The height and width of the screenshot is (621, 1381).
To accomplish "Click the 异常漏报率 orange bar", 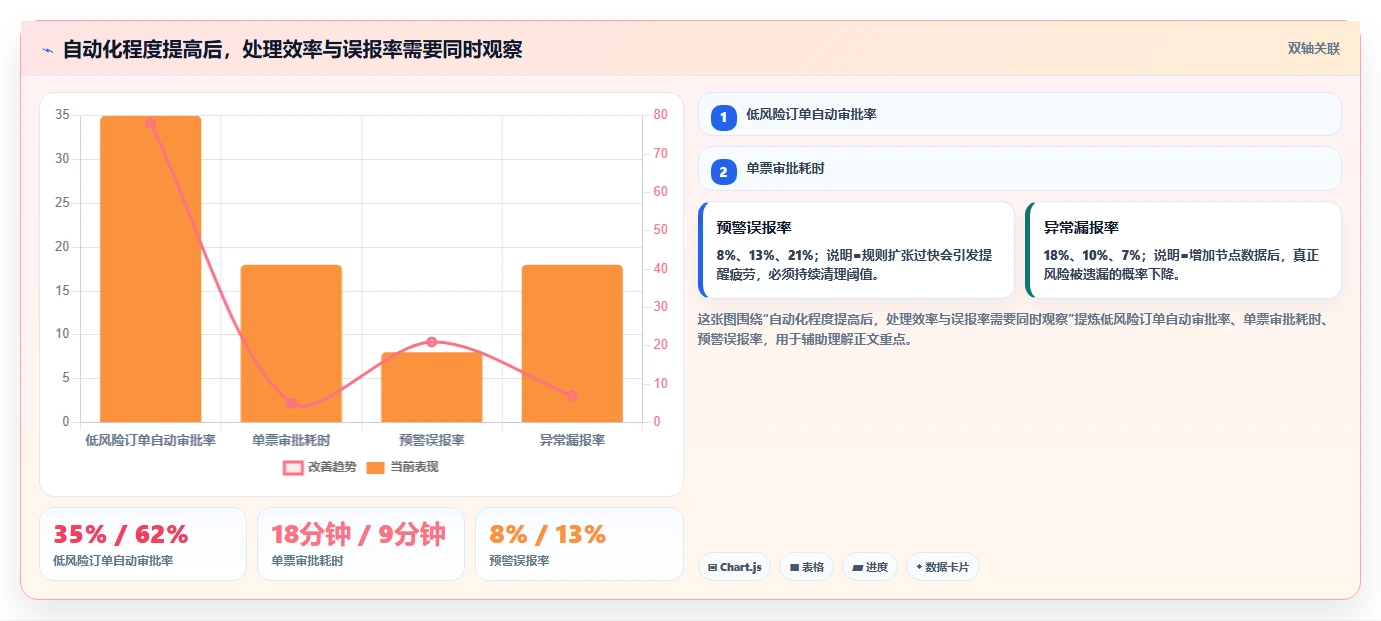I will [x=572, y=343].
